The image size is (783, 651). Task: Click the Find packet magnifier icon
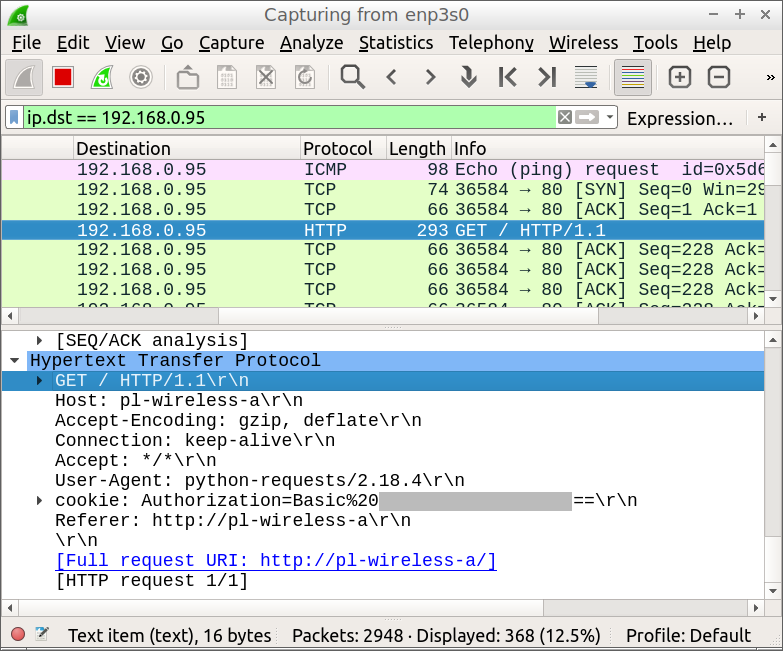pos(352,77)
